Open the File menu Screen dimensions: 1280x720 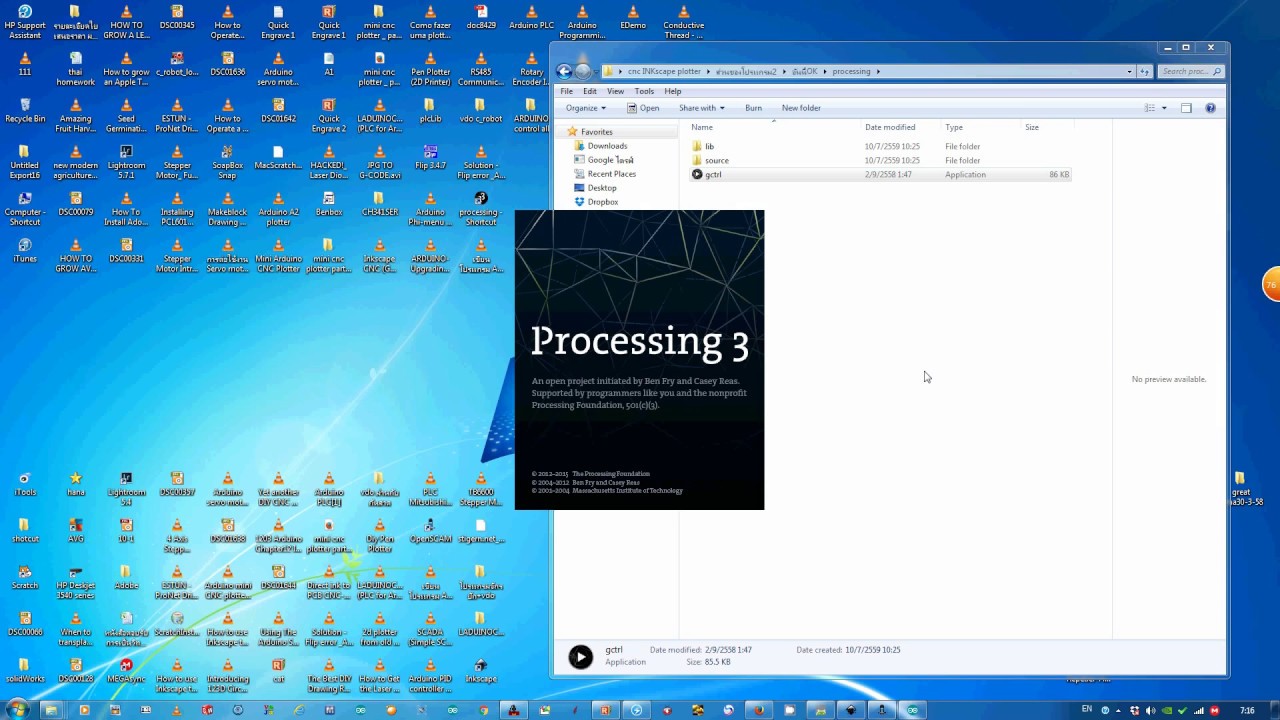567,91
